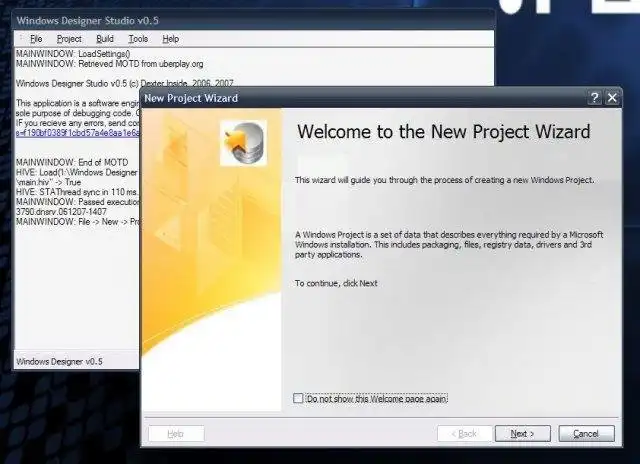Screen dimensions: 640x464
Task: Click the 'This wizard will guide you' description
Action: pos(444,180)
